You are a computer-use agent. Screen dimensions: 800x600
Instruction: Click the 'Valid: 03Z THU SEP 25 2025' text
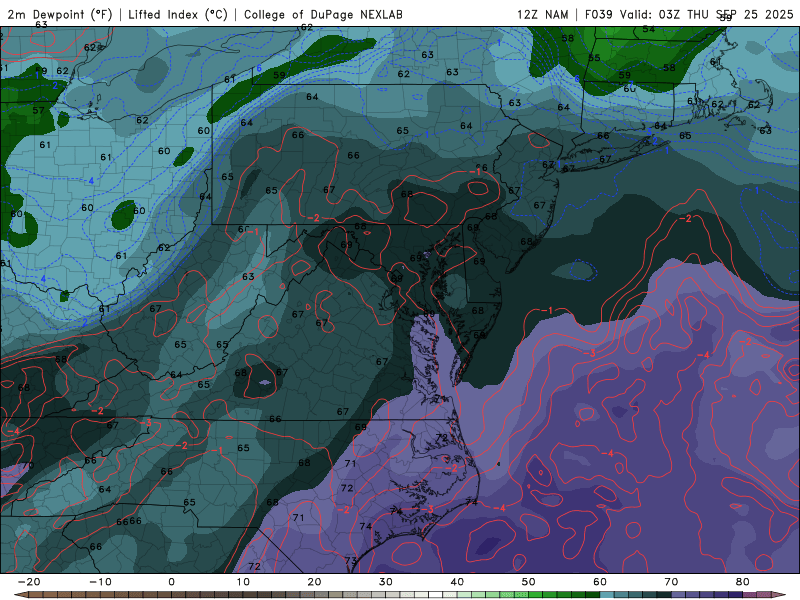click(x=707, y=14)
